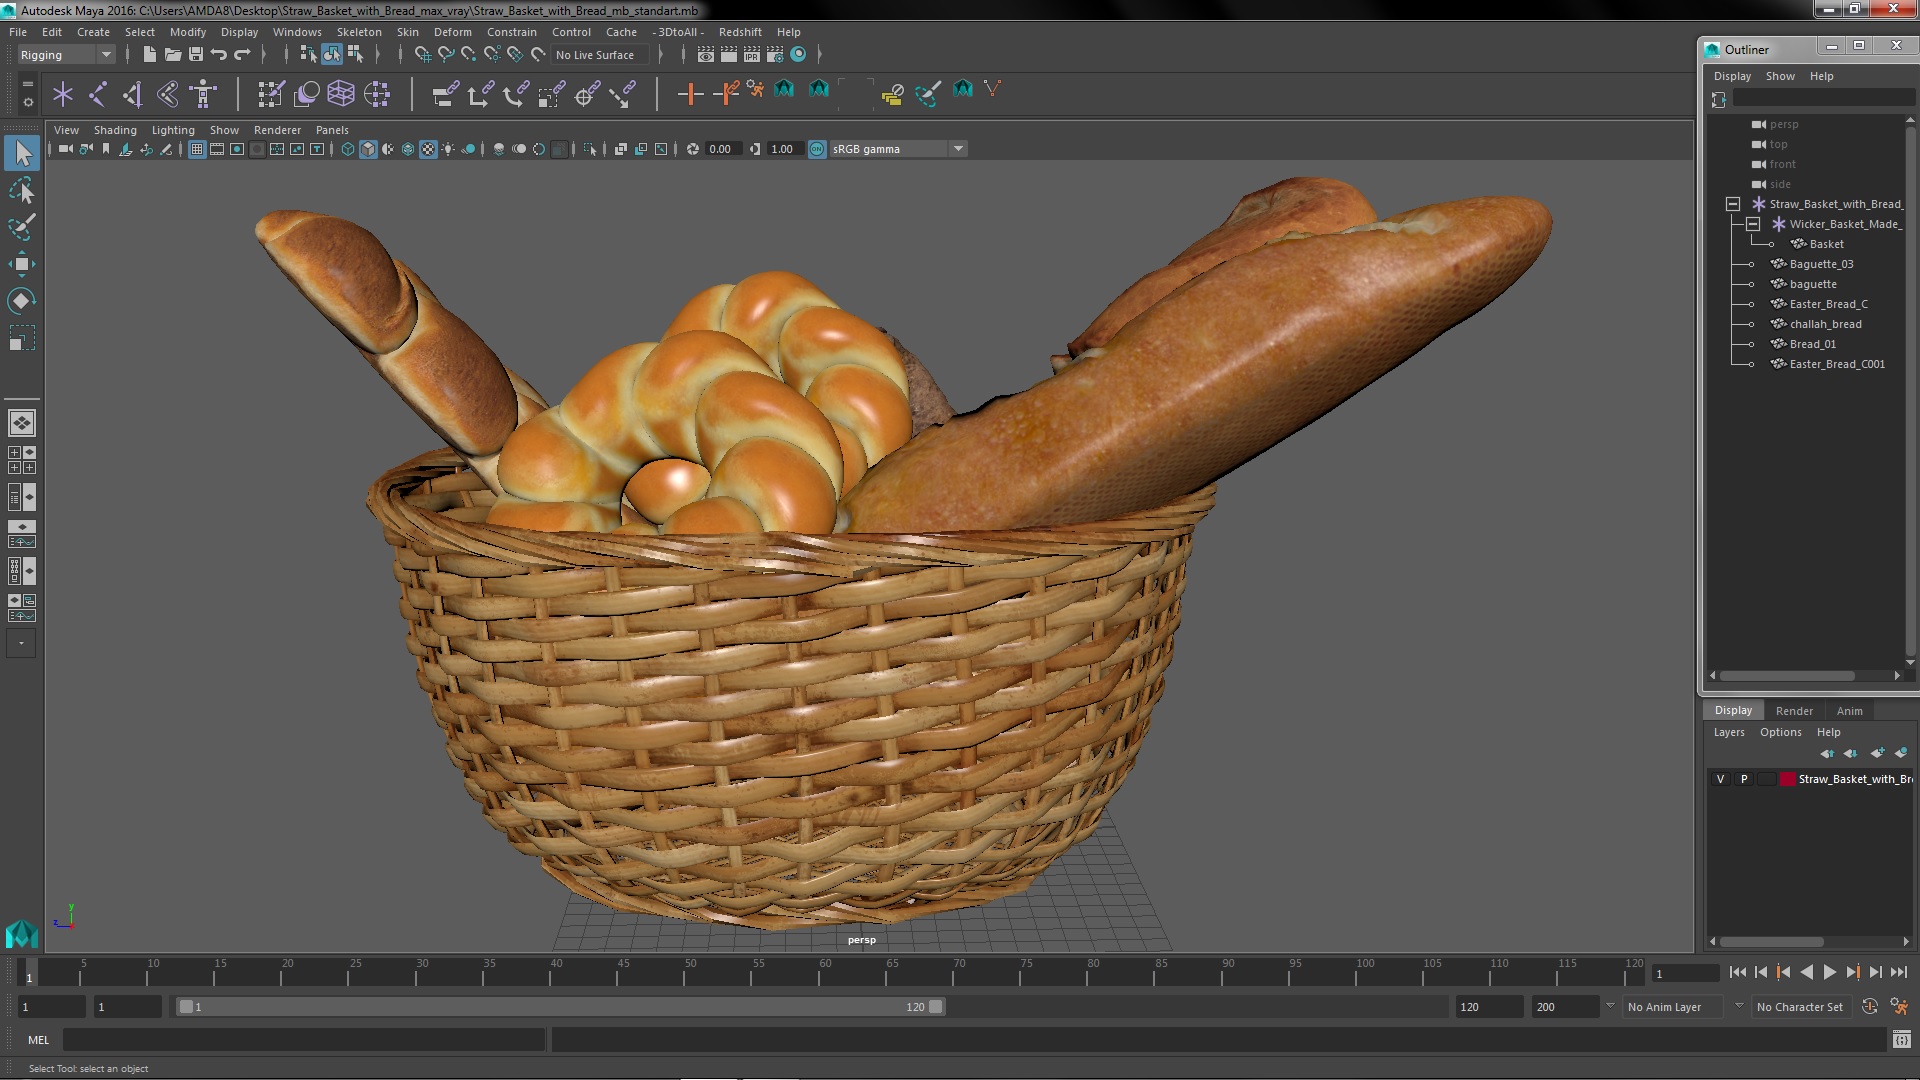This screenshot has width=1920, height=1080.
Task: Select the Move tool in toolbox
Action: tap(21, 265)
